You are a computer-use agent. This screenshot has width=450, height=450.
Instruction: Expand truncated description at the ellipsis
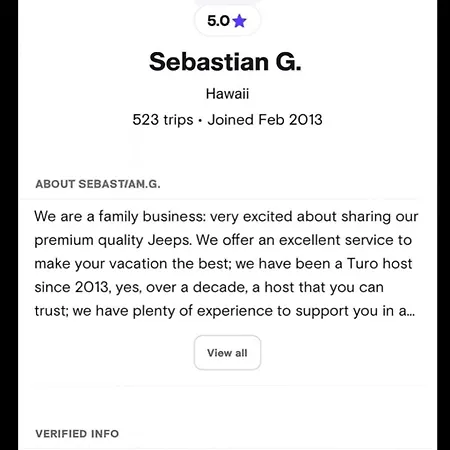(x=411, y=311)
